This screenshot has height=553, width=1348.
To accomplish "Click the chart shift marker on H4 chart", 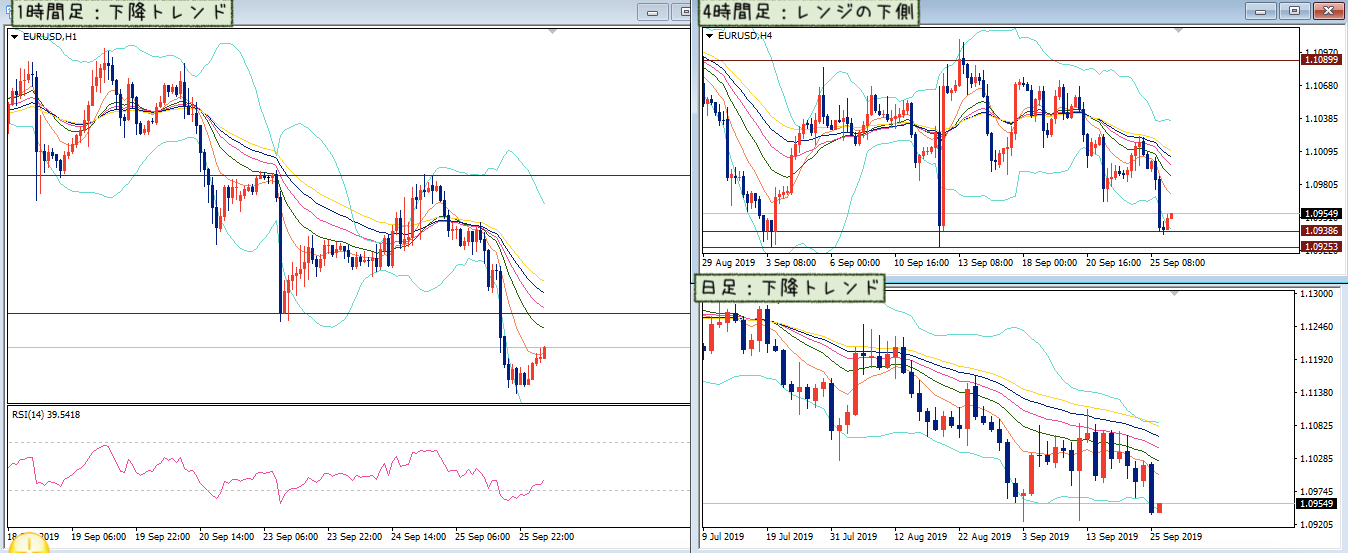I will 1178,30.
